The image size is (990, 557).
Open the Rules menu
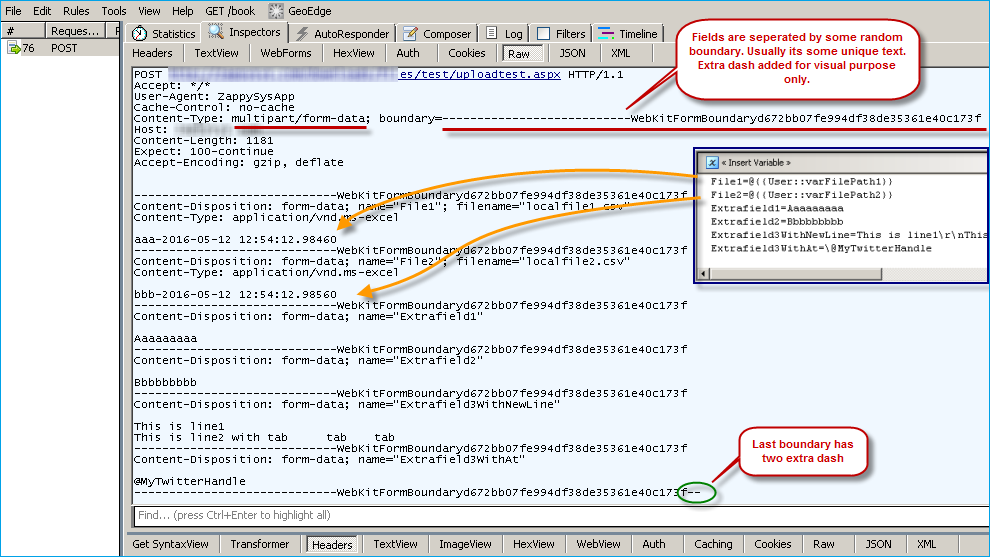[76, 11]
